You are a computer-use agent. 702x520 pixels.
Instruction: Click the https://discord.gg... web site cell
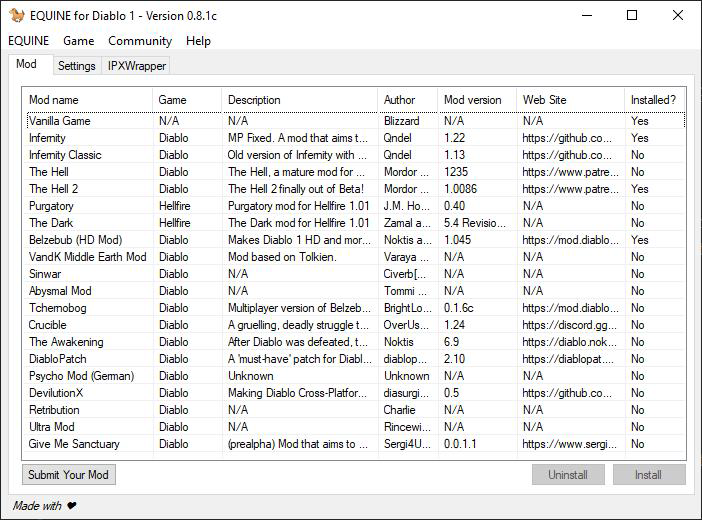pos(569,325)
